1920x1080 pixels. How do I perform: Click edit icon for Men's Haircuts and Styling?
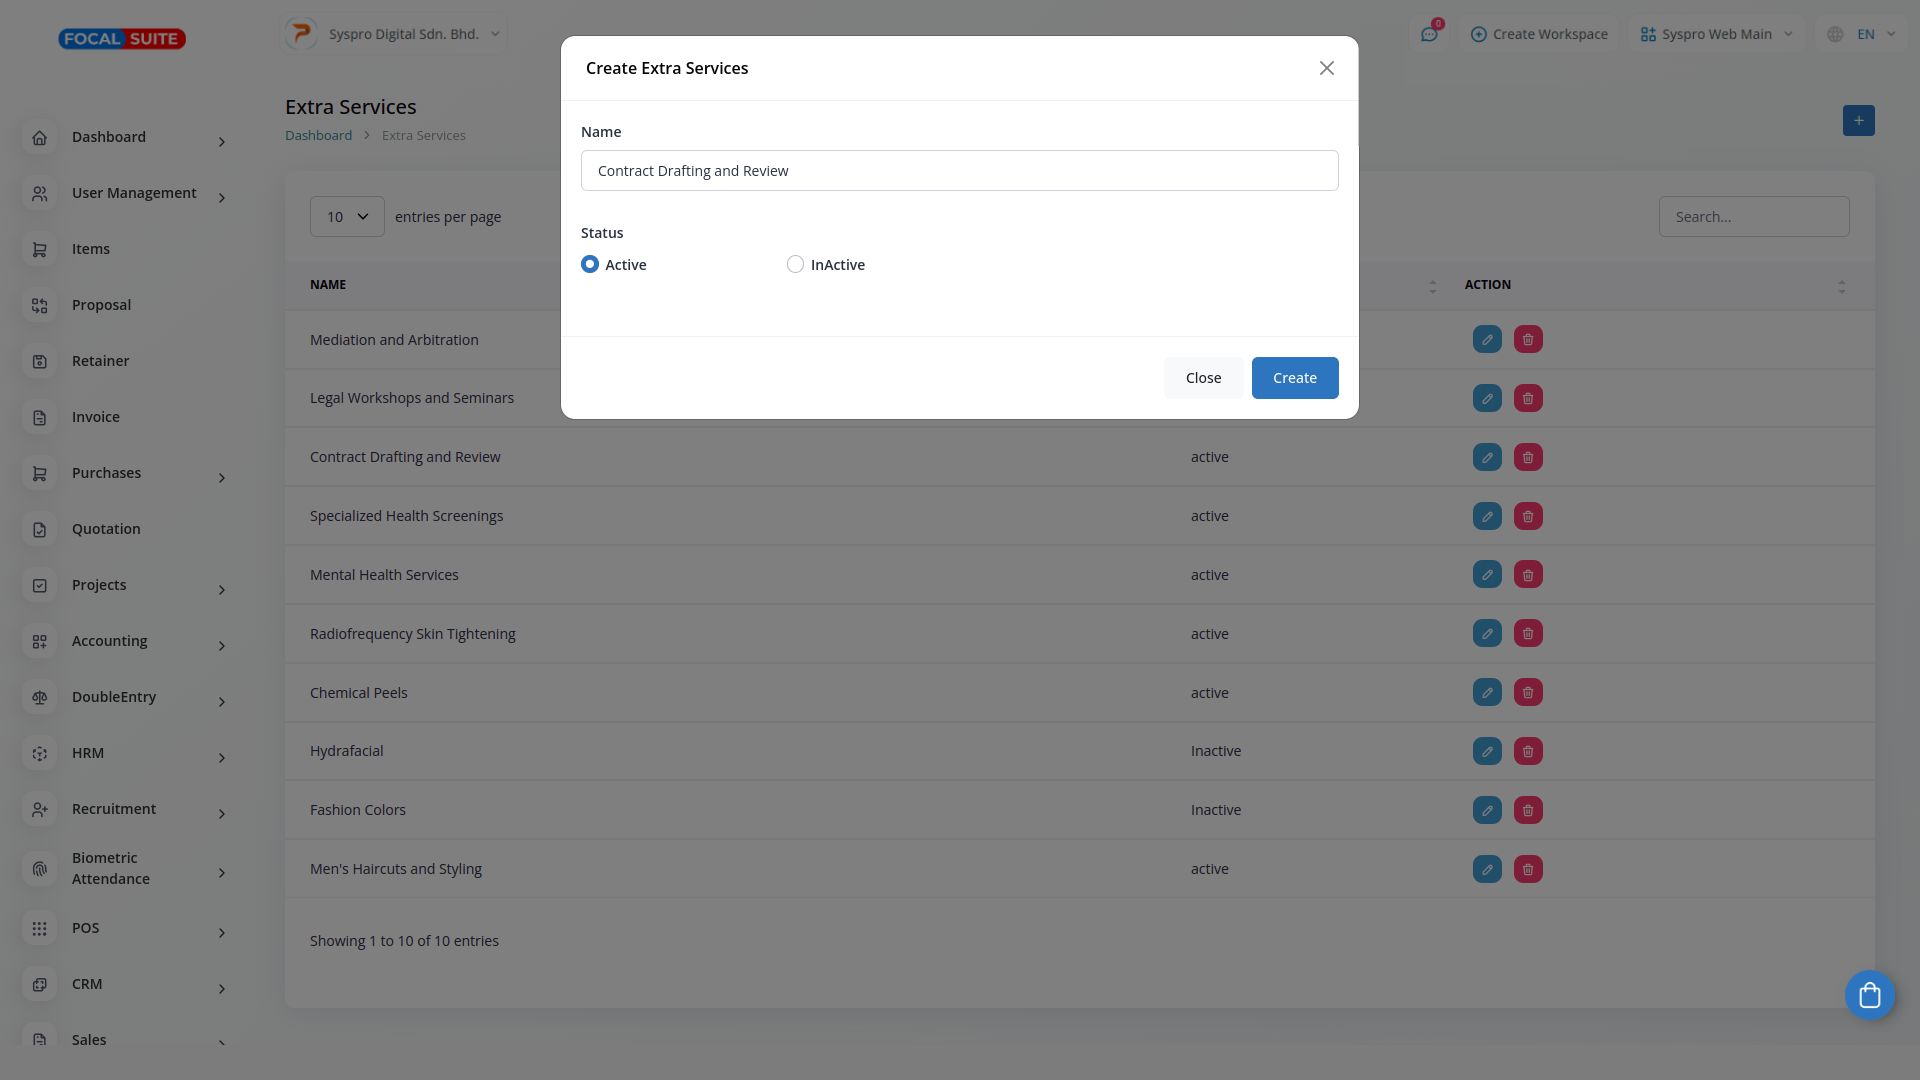click(x=1487, y=870)
